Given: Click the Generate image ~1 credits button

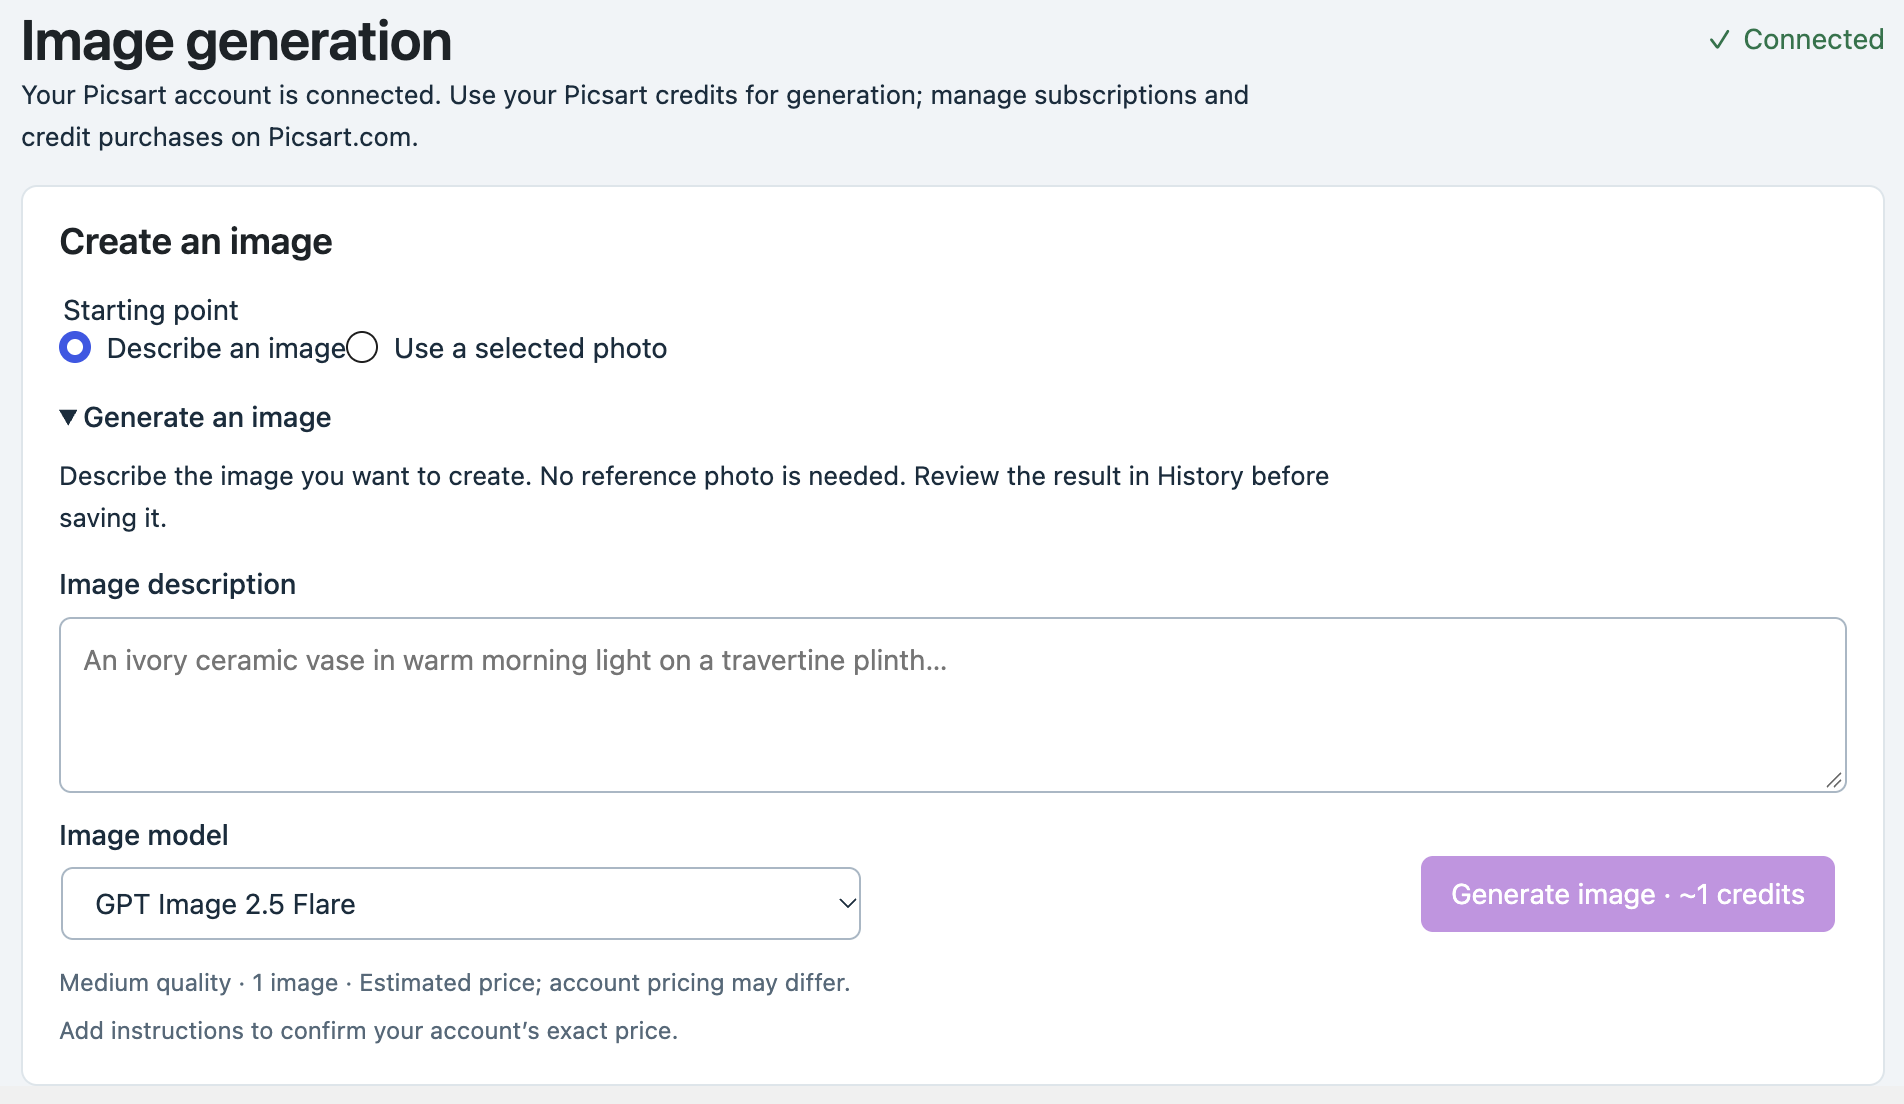Looking at the screenshot, I should point(1627,894).
